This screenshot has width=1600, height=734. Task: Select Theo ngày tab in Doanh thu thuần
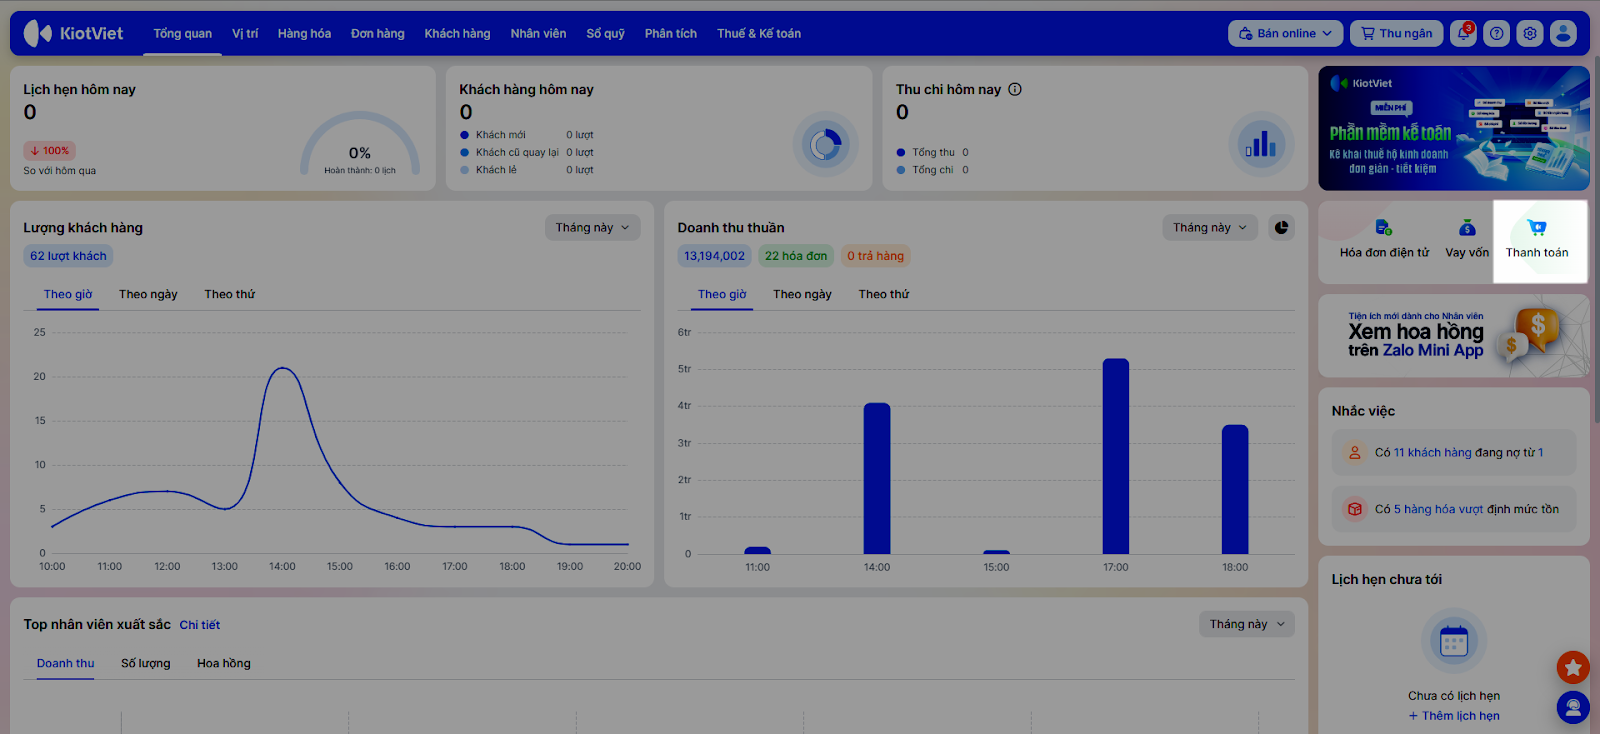pyautogui.click(x=802, y=294)
